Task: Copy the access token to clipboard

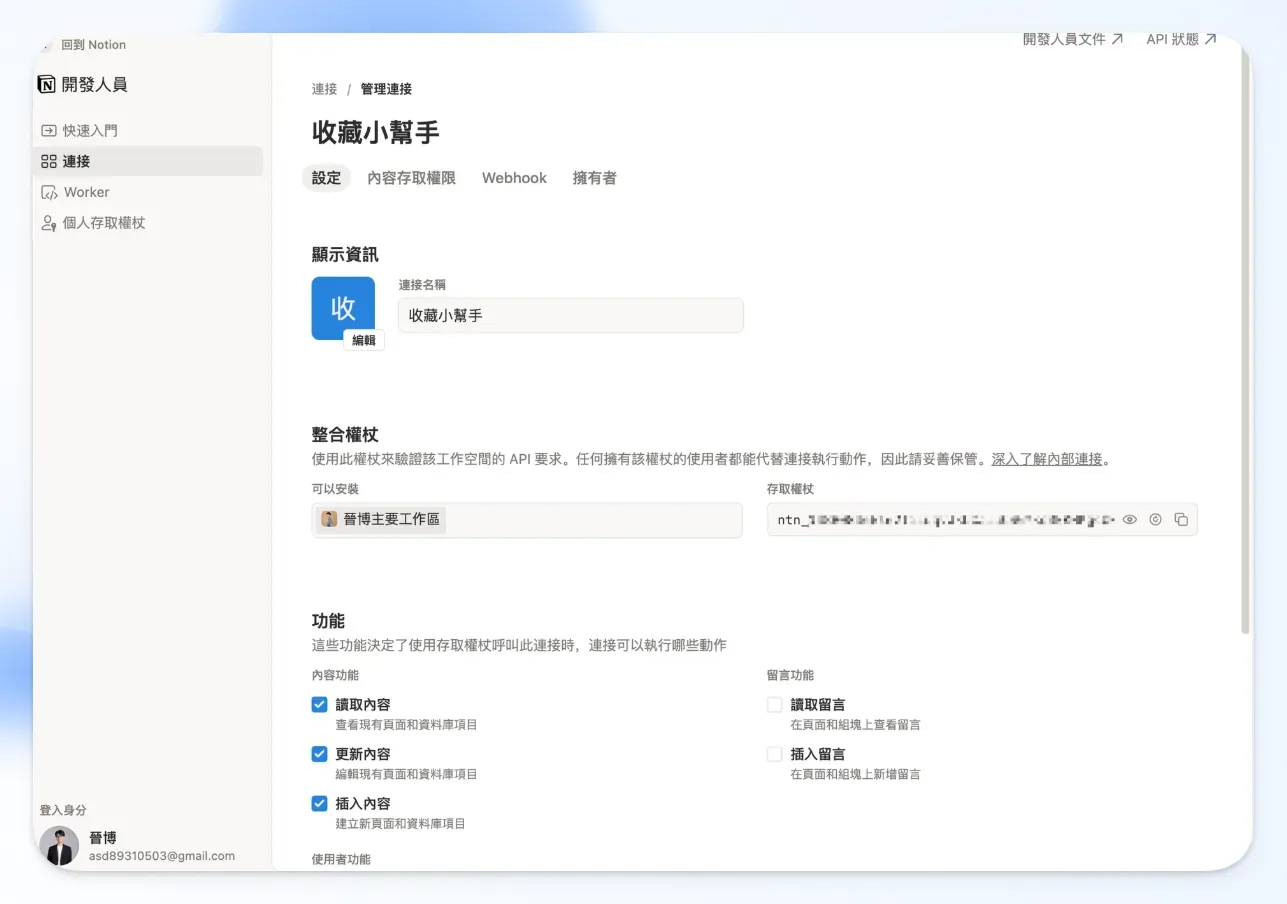Action: click(x=1181, y=520)
